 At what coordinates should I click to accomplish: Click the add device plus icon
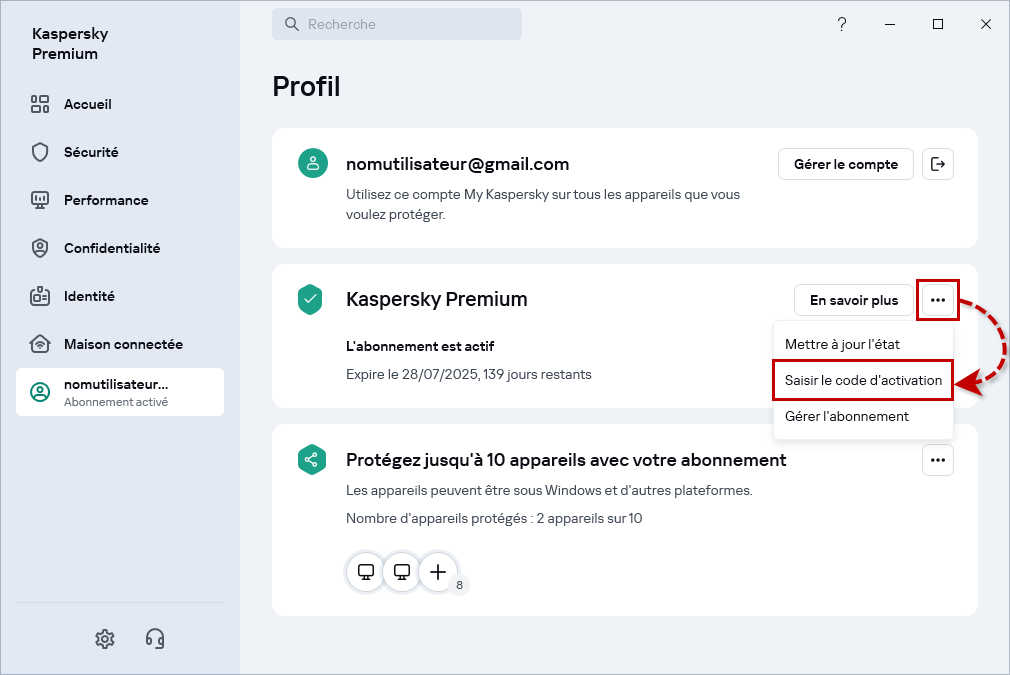tap(437, 572)
